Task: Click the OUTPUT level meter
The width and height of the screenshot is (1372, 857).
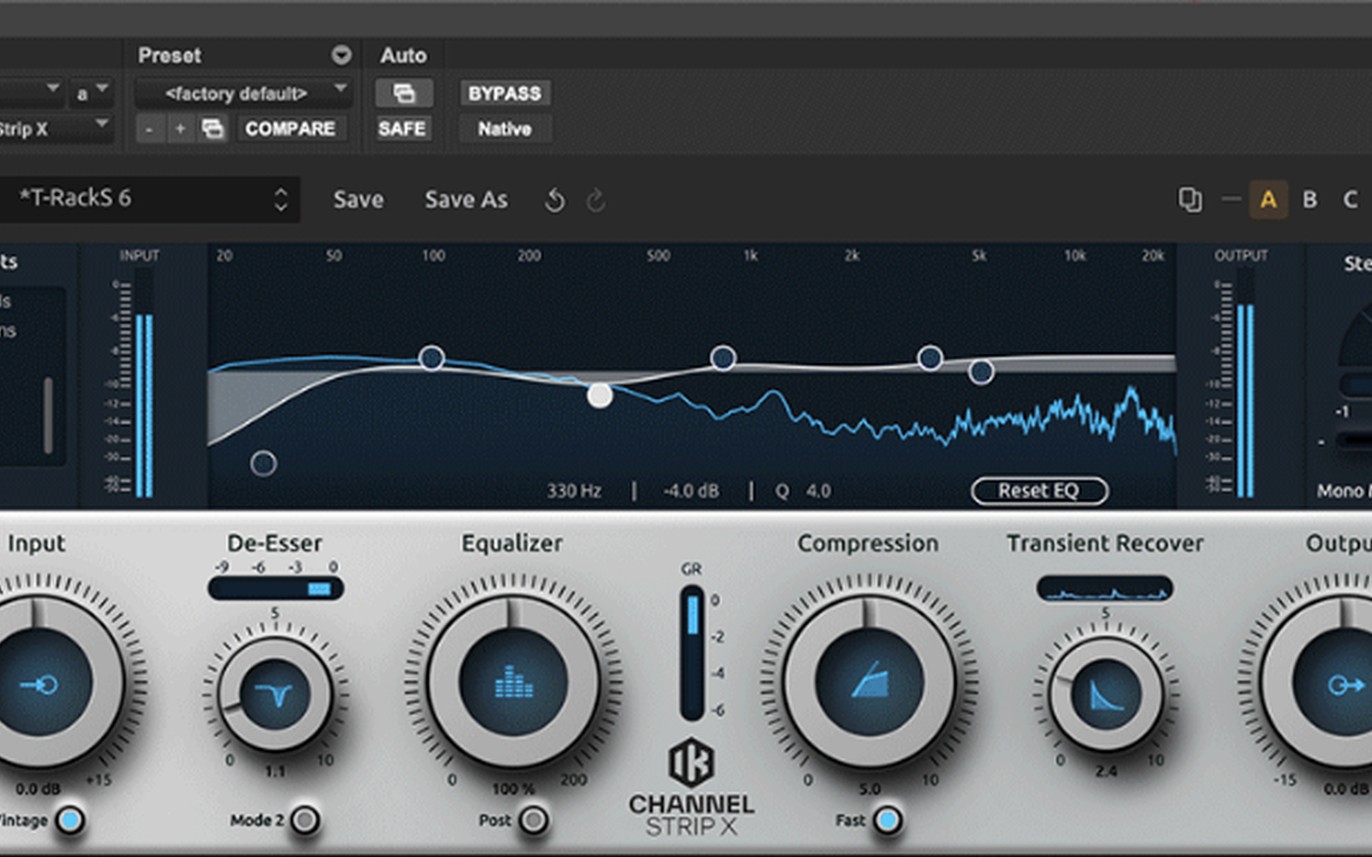Action: click(x=1245, y=384)
